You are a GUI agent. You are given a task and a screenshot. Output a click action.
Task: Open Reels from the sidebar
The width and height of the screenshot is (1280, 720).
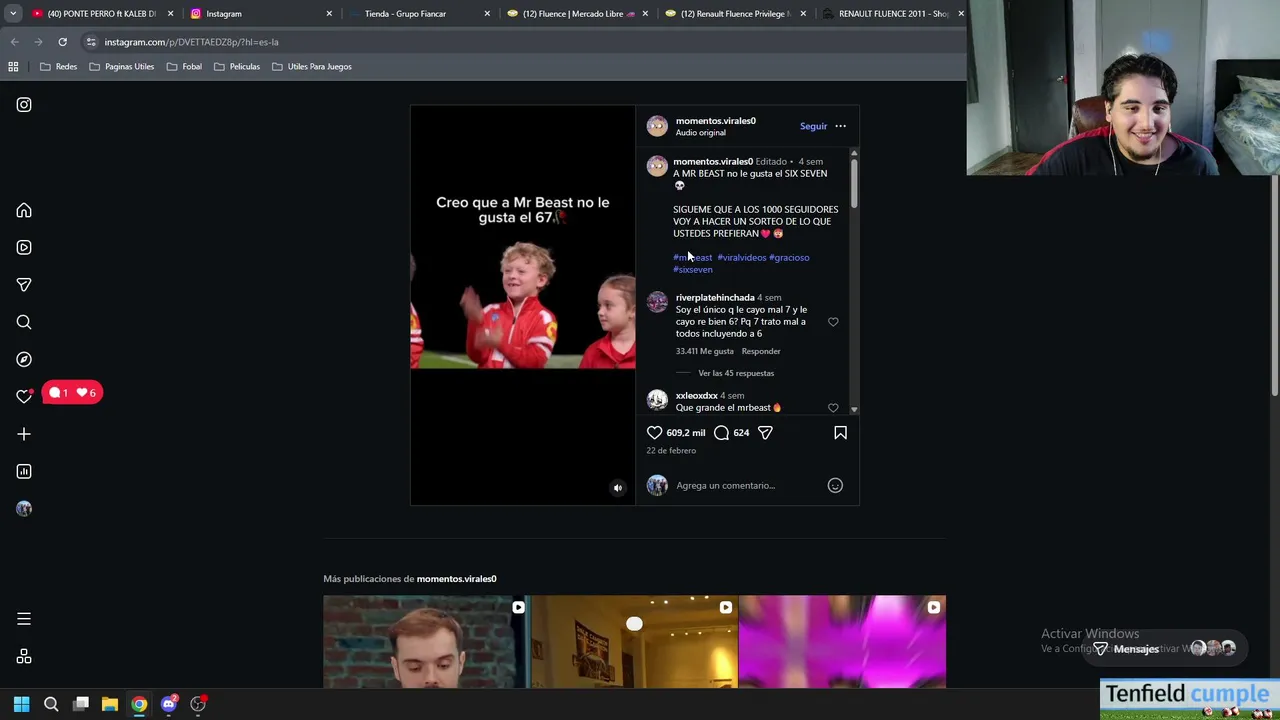[x=24, y=248]
